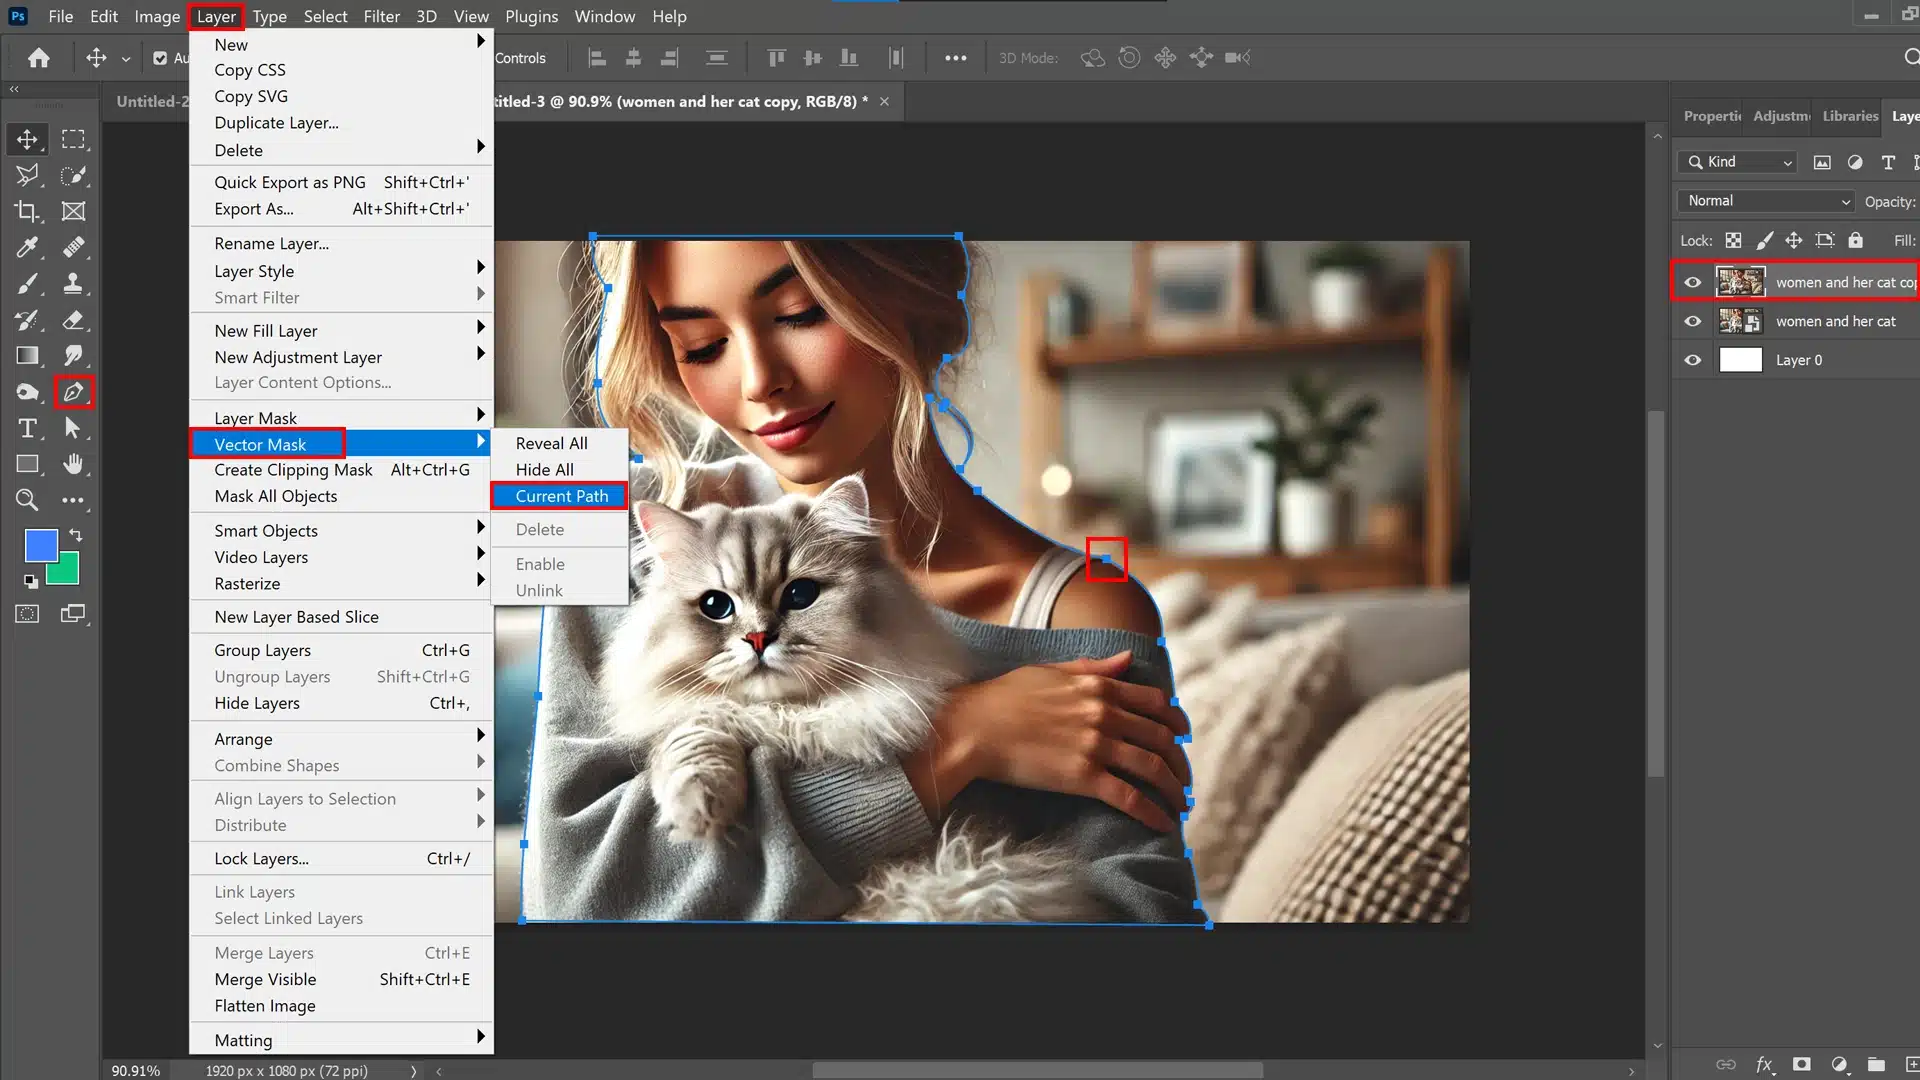Select the Move tool
Screen dimensions: 1920x1080
pyautogui.click(x=27, y=139)
